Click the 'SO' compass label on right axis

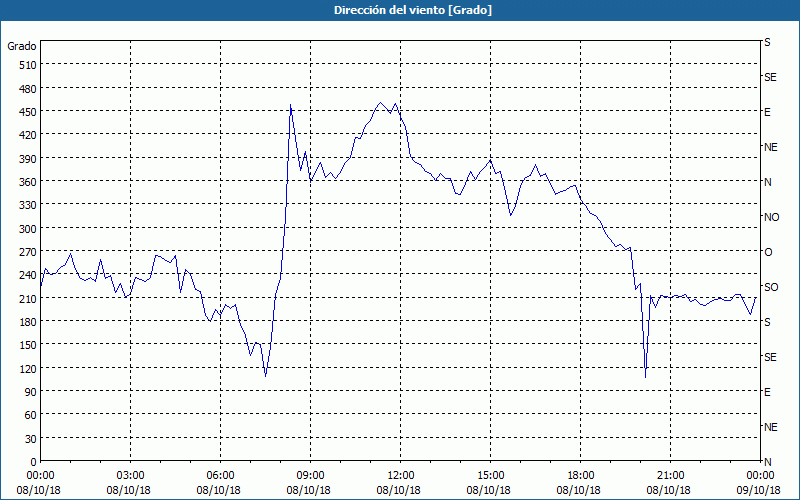coord(771,287)
